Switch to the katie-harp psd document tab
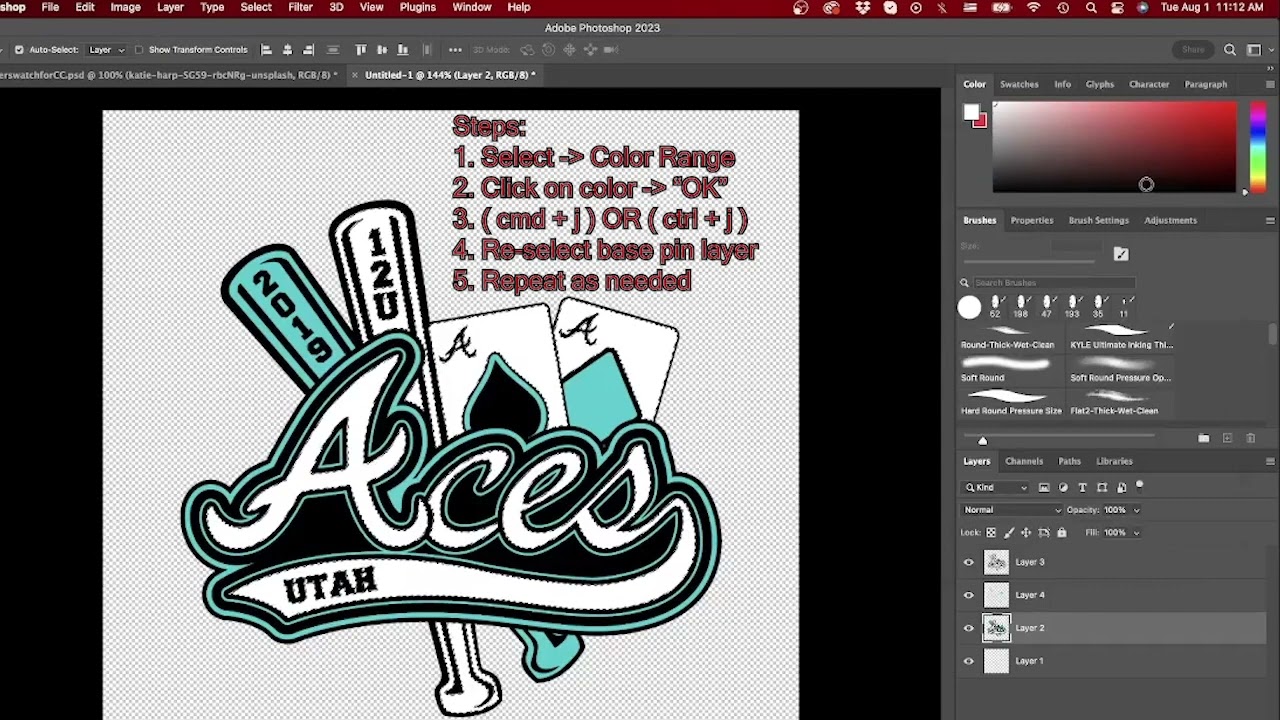 [x=169, y=75]
